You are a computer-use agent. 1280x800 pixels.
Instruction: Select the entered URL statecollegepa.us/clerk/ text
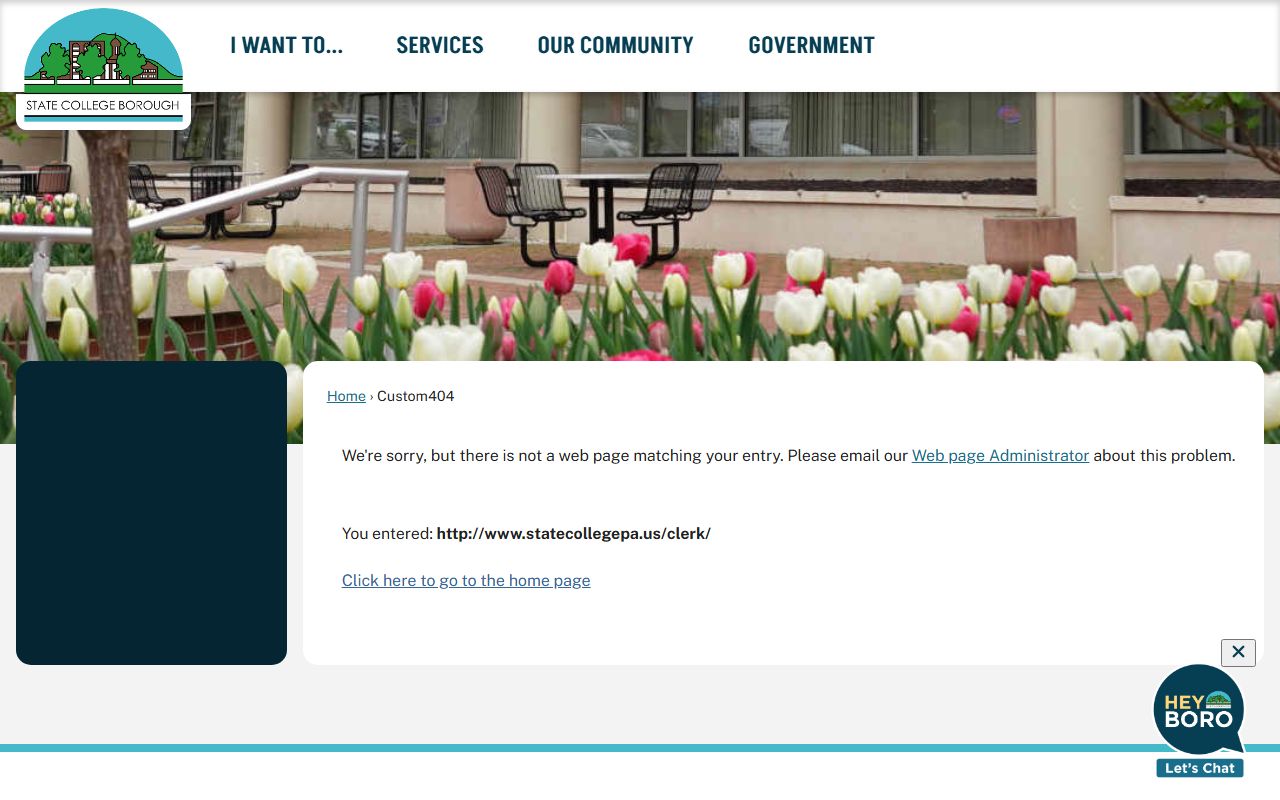tap(574, 533)
